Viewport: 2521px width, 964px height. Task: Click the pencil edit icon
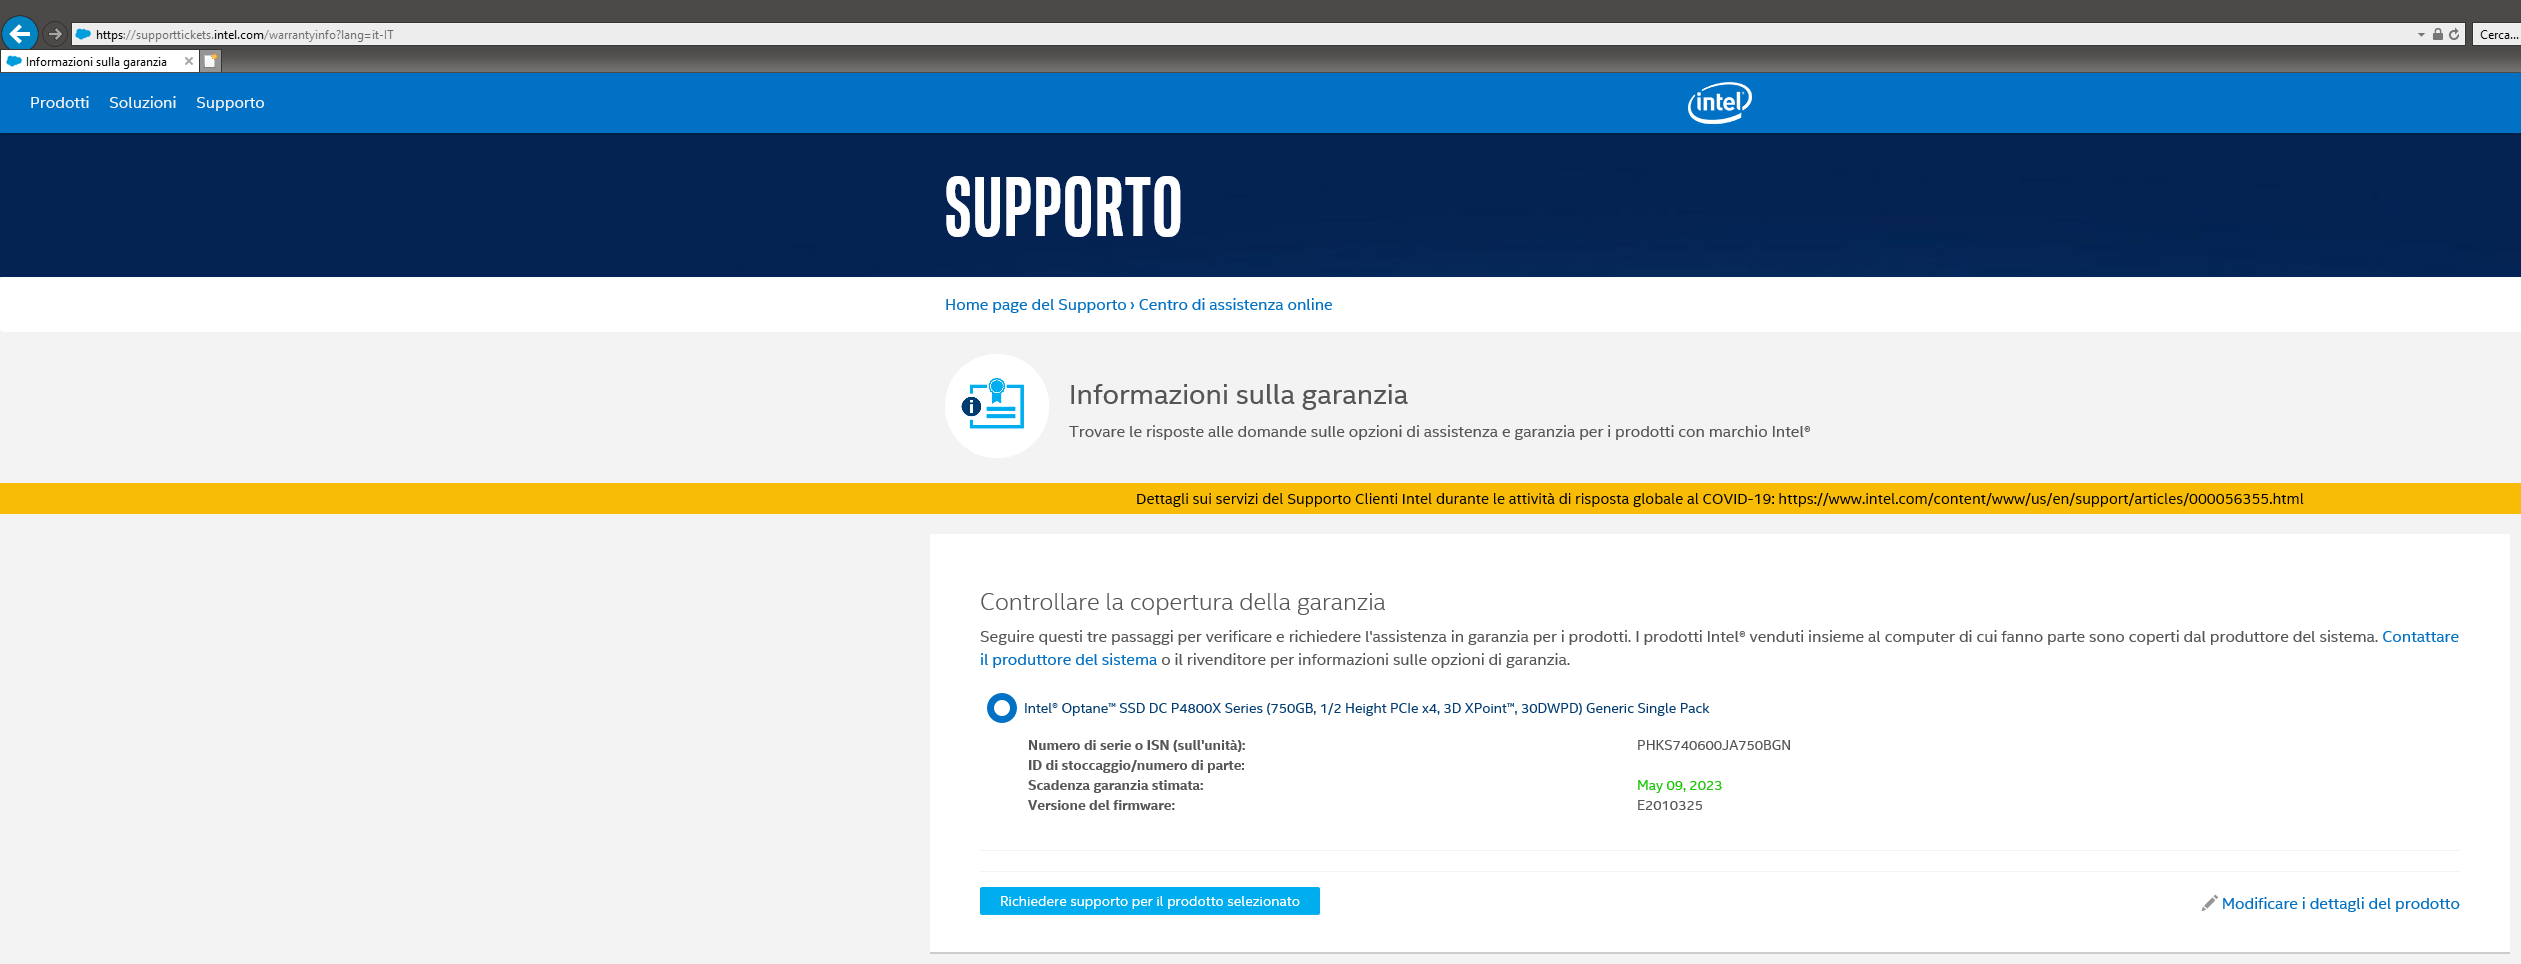[2209, 903]
